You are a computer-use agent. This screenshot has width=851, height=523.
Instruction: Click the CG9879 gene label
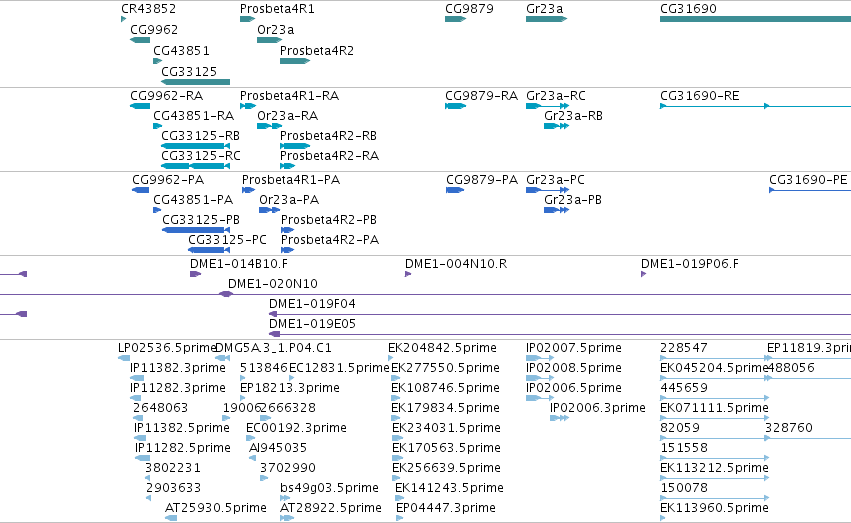[x=469, y=9]
